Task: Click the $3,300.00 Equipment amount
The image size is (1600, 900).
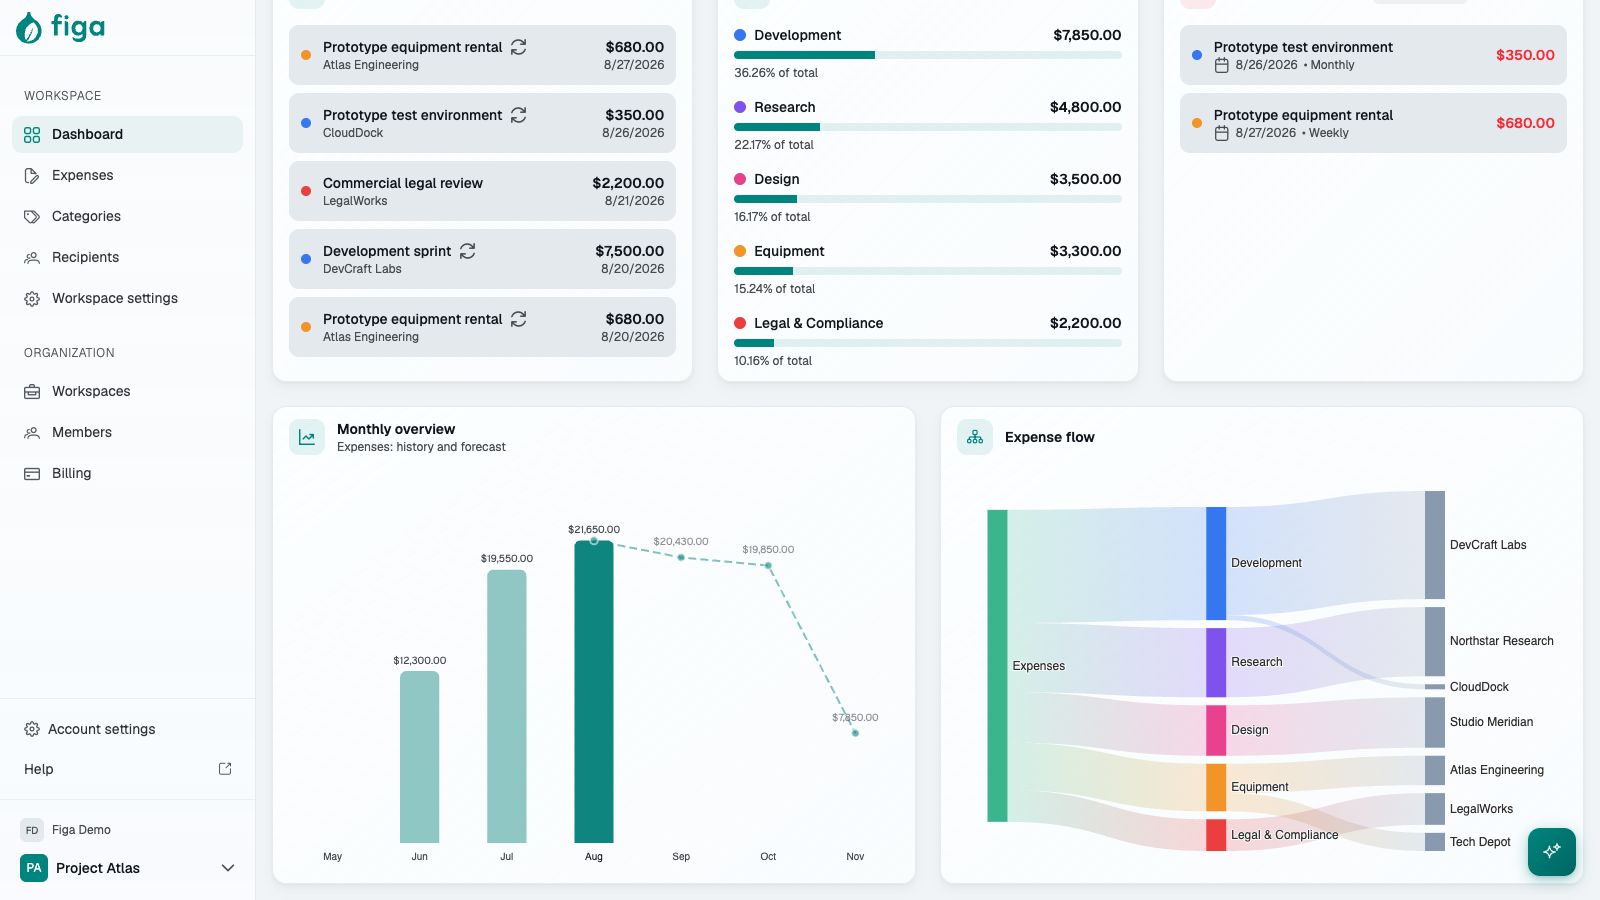Action: (x=1085, y=251)
